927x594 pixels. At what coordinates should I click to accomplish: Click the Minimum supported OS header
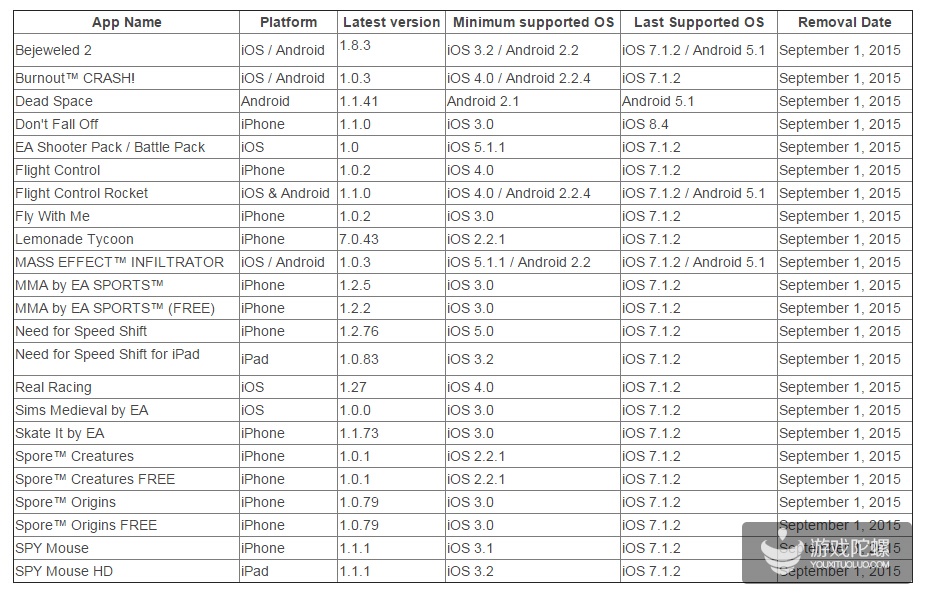coord(532,22)
